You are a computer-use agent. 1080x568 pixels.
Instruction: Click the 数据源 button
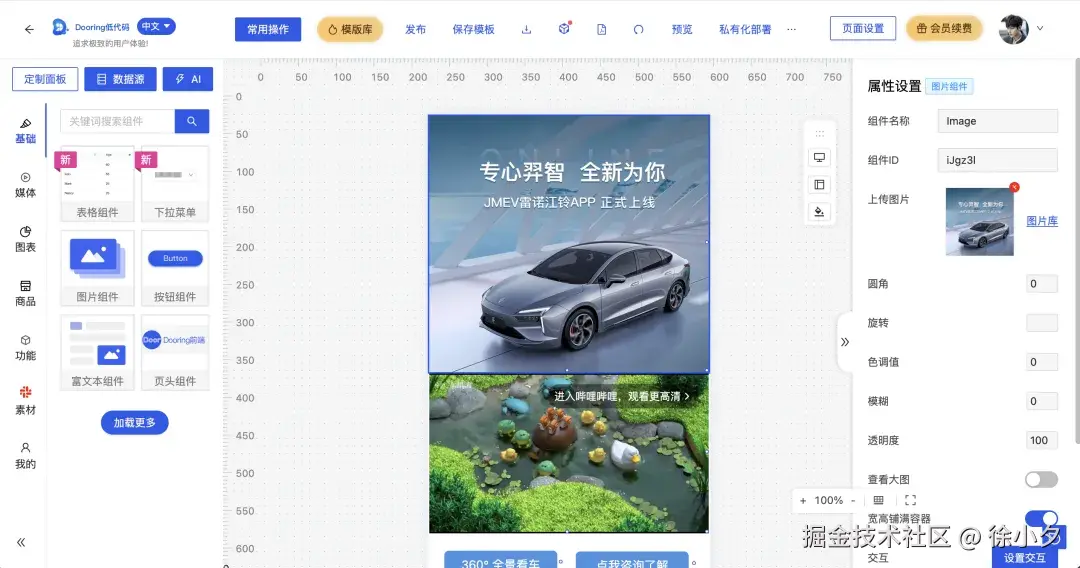point(121,79)
